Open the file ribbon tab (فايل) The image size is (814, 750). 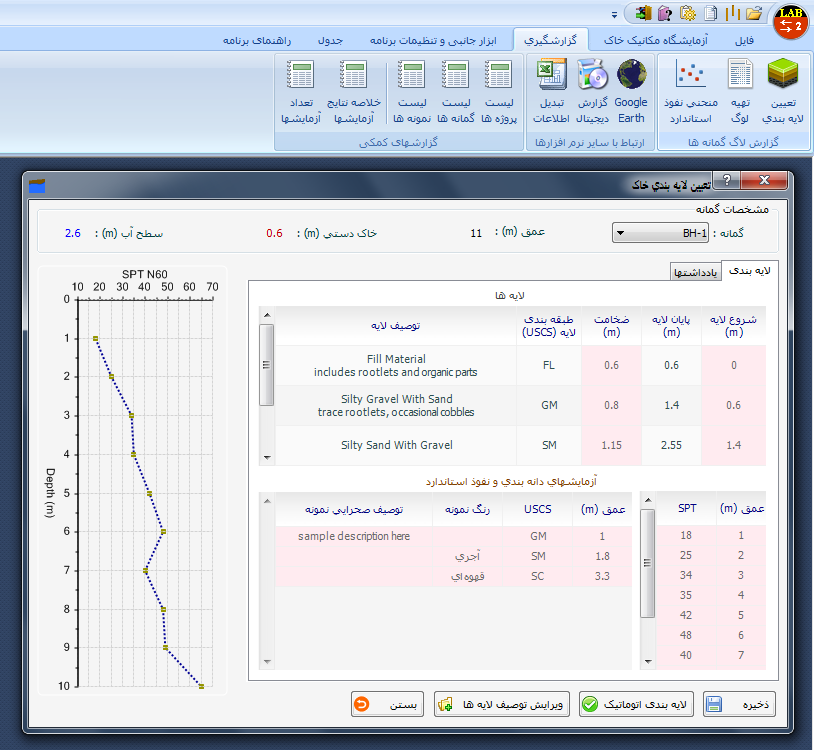[744, 41]
